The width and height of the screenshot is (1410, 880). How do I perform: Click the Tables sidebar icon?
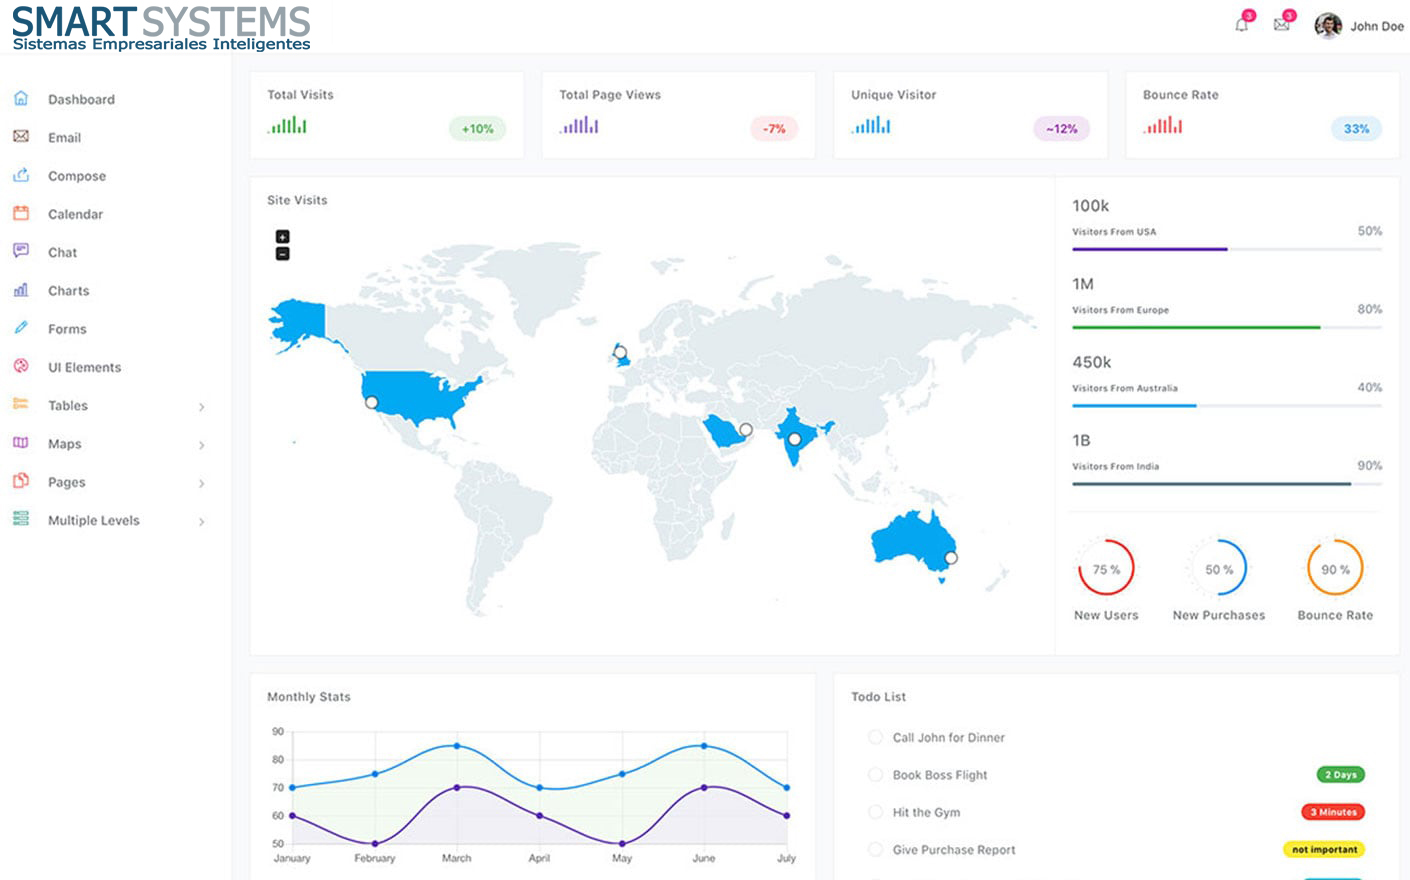21,404
